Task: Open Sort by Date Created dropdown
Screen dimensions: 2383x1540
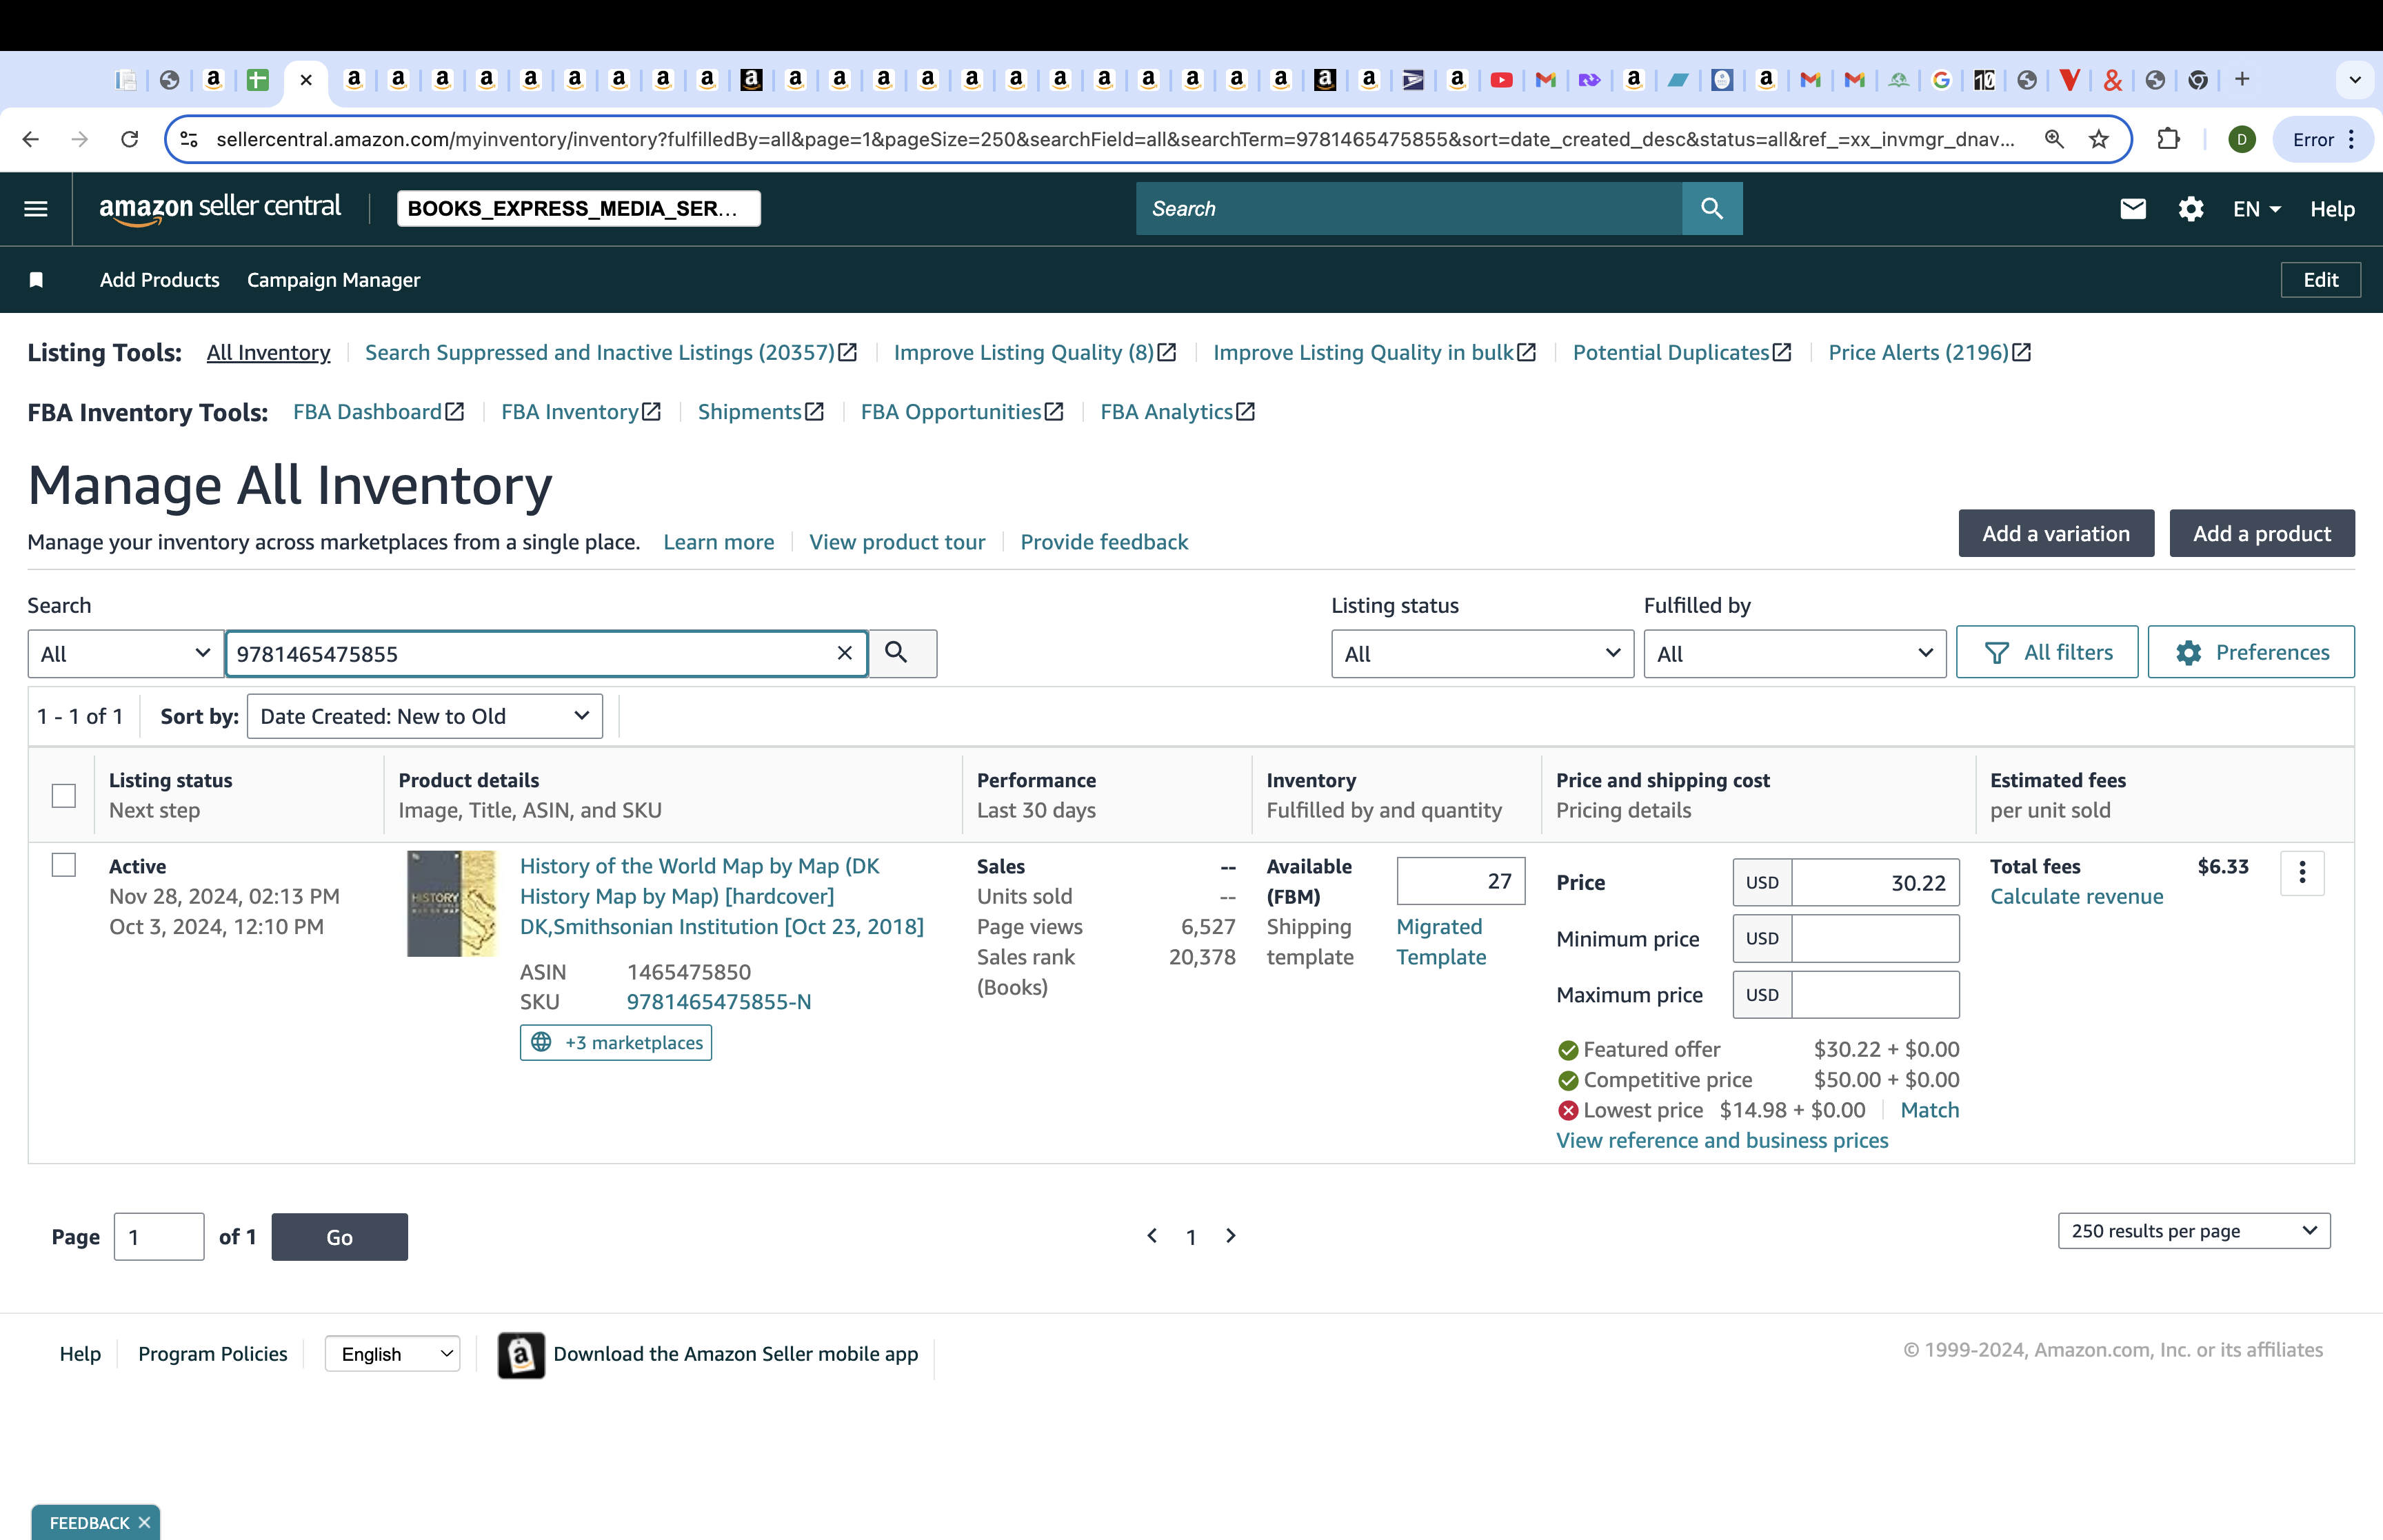Action: click(x=425, y=716)
